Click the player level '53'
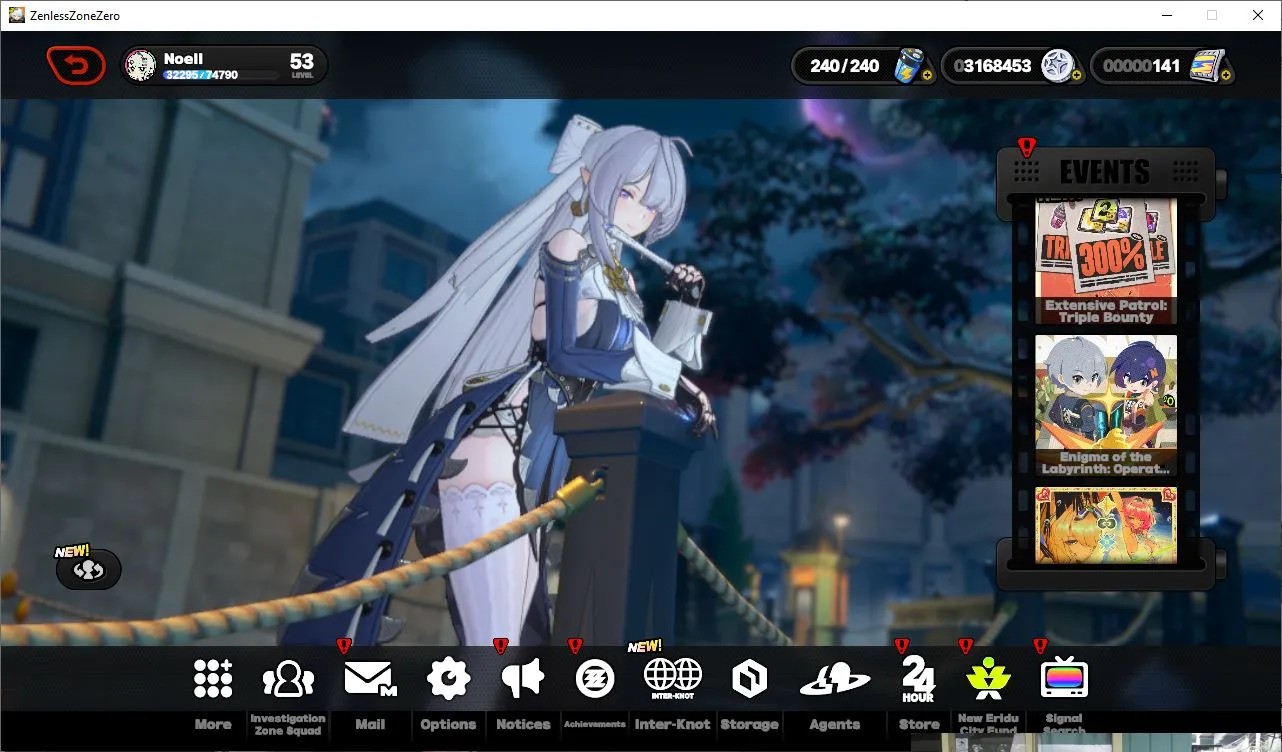The image size is (1282, 752). point(302,62)
